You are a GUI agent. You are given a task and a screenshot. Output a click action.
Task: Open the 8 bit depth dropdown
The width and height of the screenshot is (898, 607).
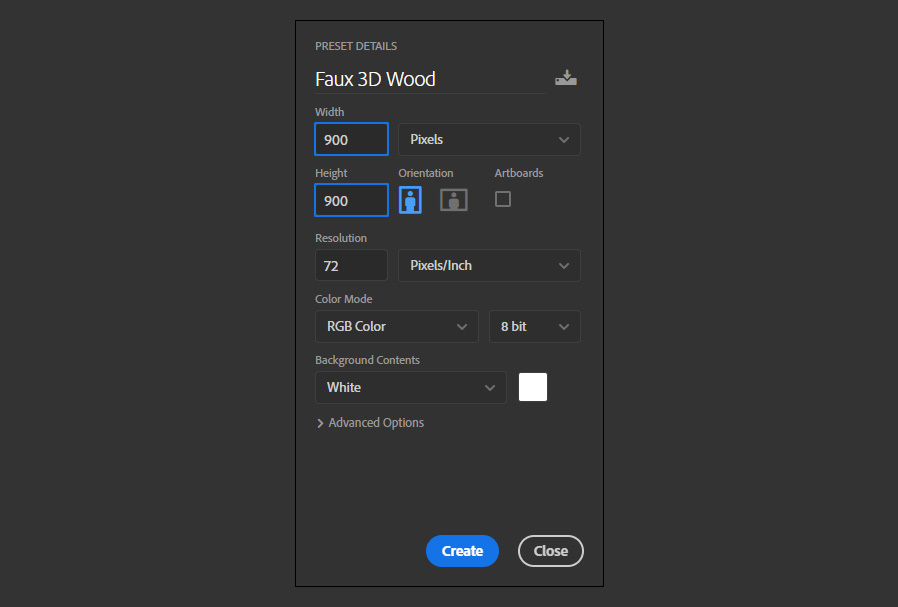pos(534,326)
